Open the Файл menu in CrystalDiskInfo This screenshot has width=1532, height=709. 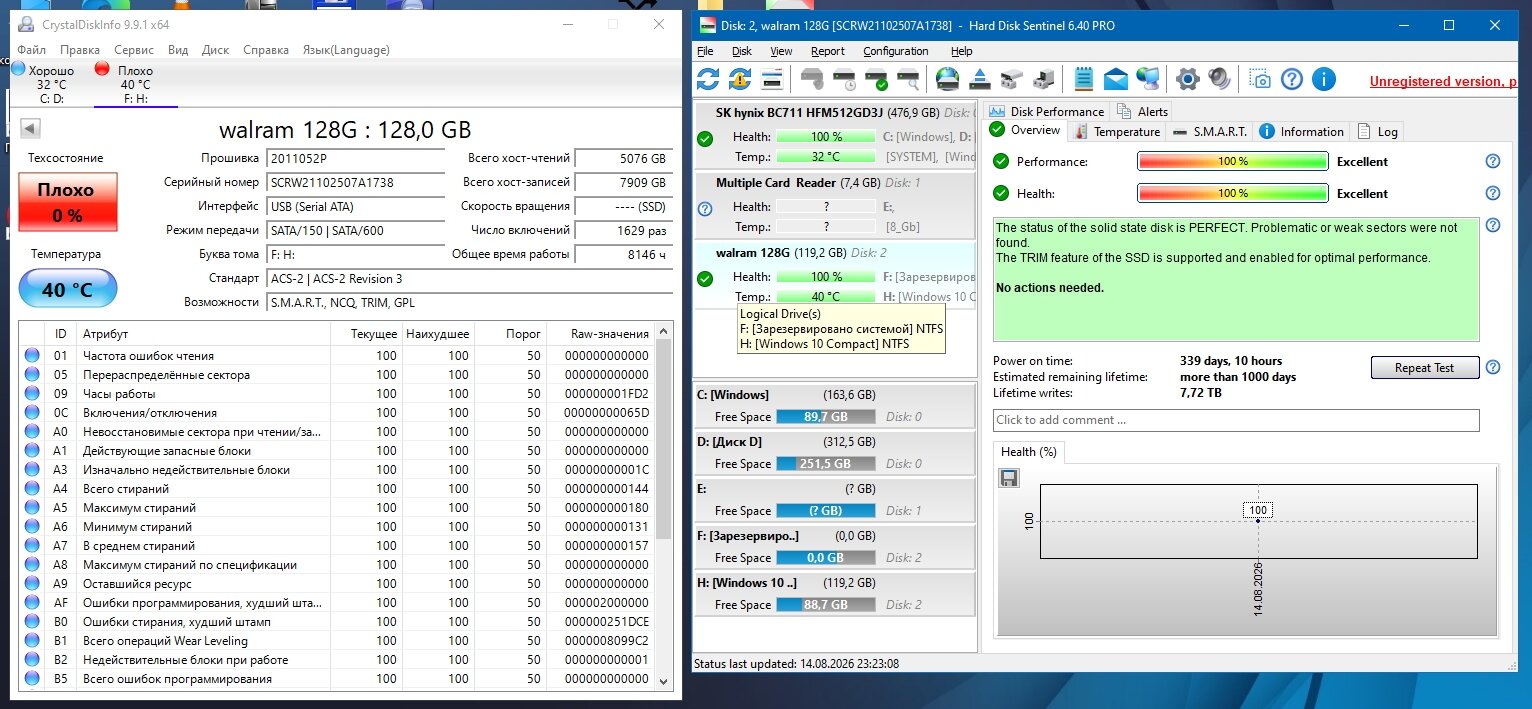pyautogui.click(x=31, y=50)
